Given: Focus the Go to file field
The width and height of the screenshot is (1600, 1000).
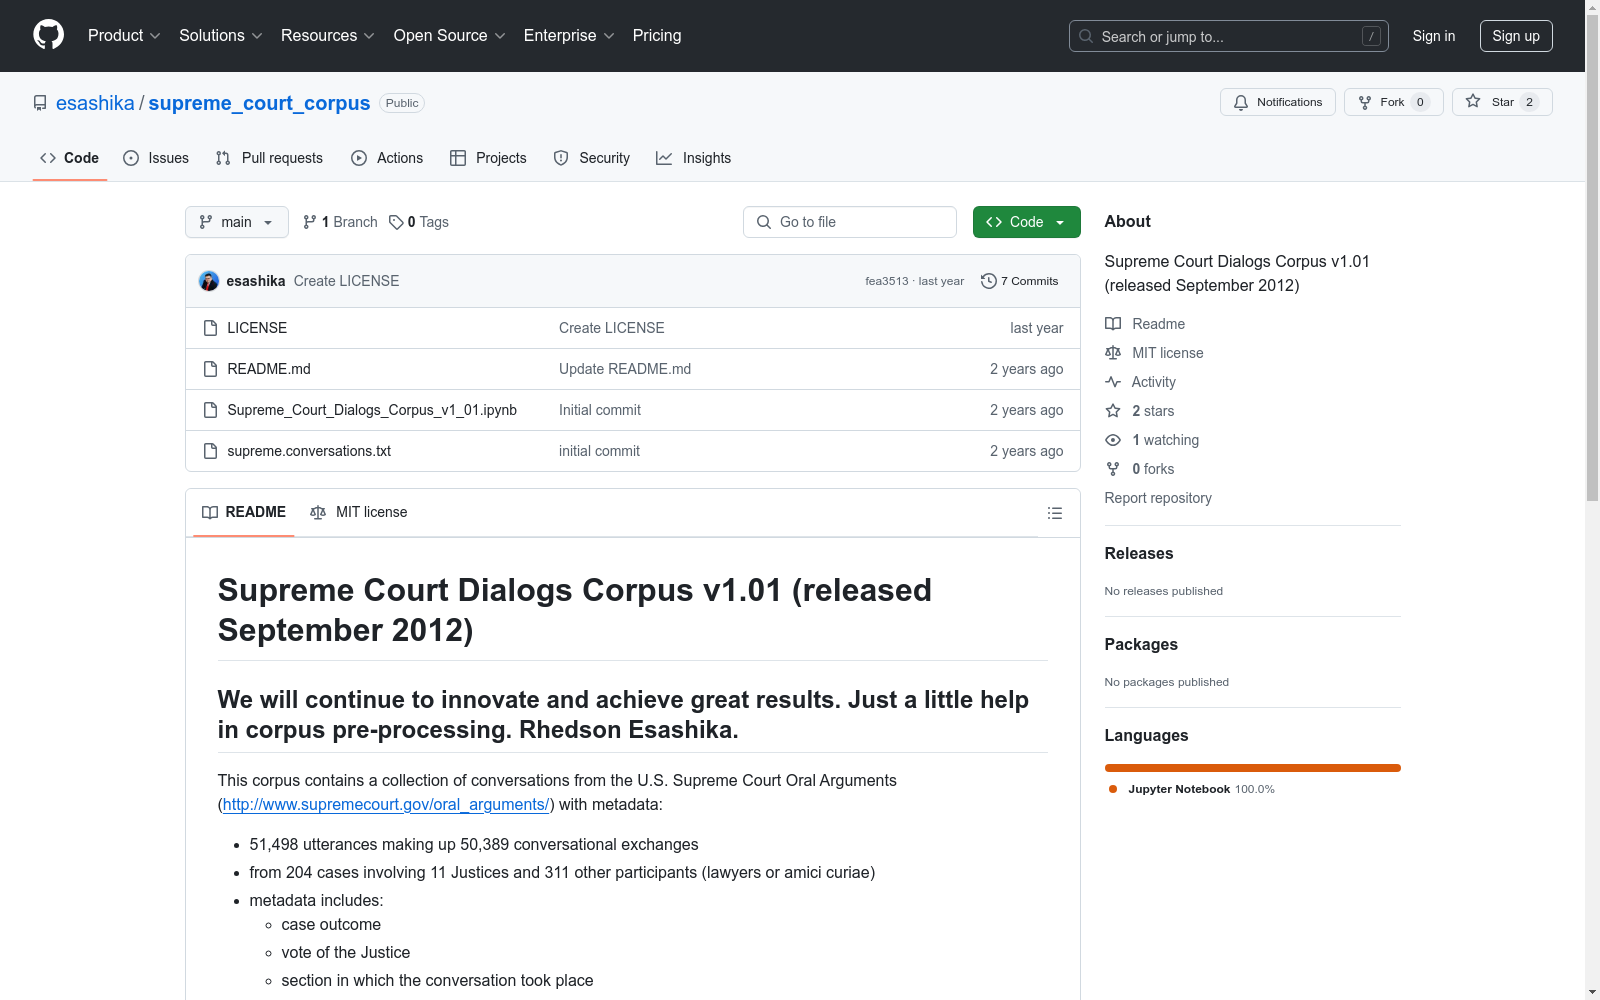Looking at the screenshot, I should (x=850, y=222).
